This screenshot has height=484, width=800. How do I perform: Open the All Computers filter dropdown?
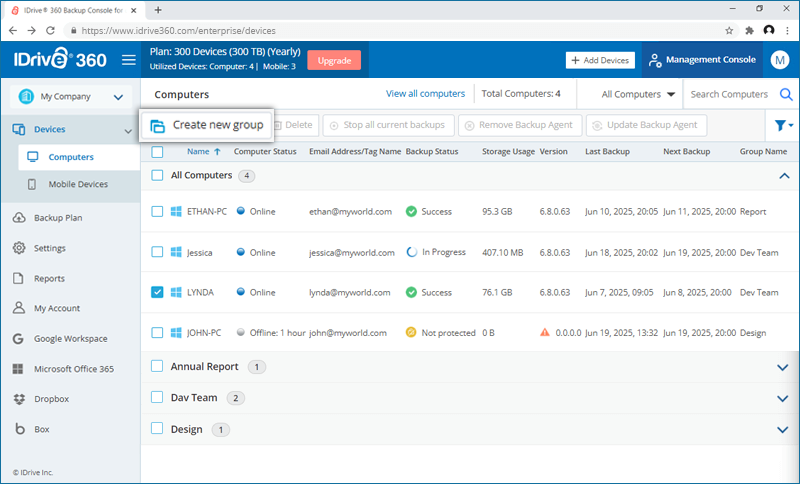638,95
